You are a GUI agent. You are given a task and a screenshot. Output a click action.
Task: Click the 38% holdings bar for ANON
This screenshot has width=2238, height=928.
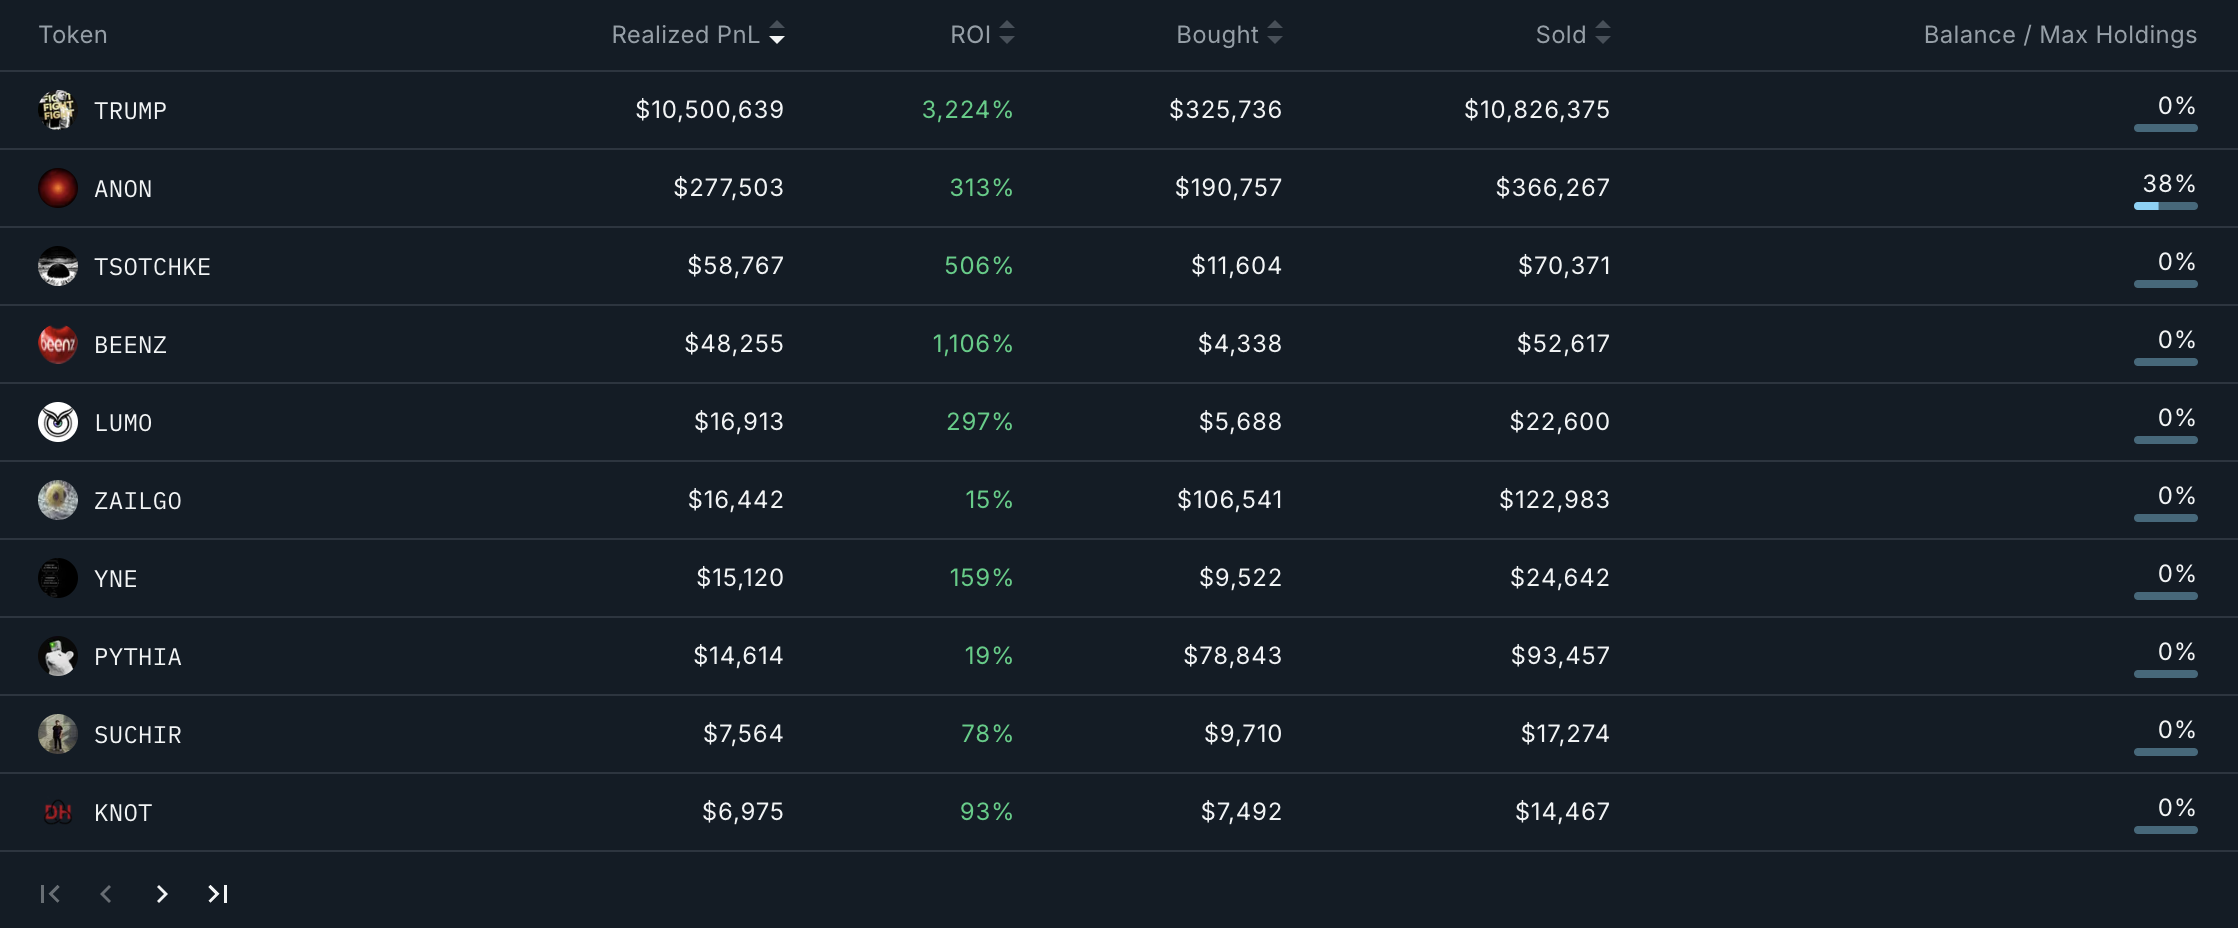(x=2165, y=205)
